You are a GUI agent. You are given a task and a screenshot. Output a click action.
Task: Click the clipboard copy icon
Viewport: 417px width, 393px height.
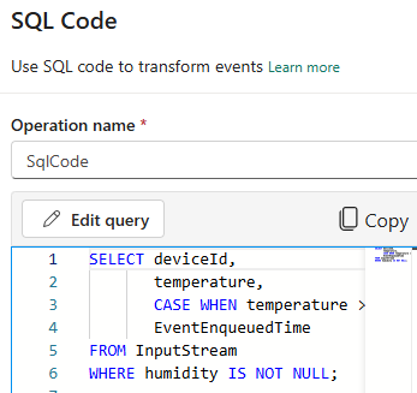(348, 219)
